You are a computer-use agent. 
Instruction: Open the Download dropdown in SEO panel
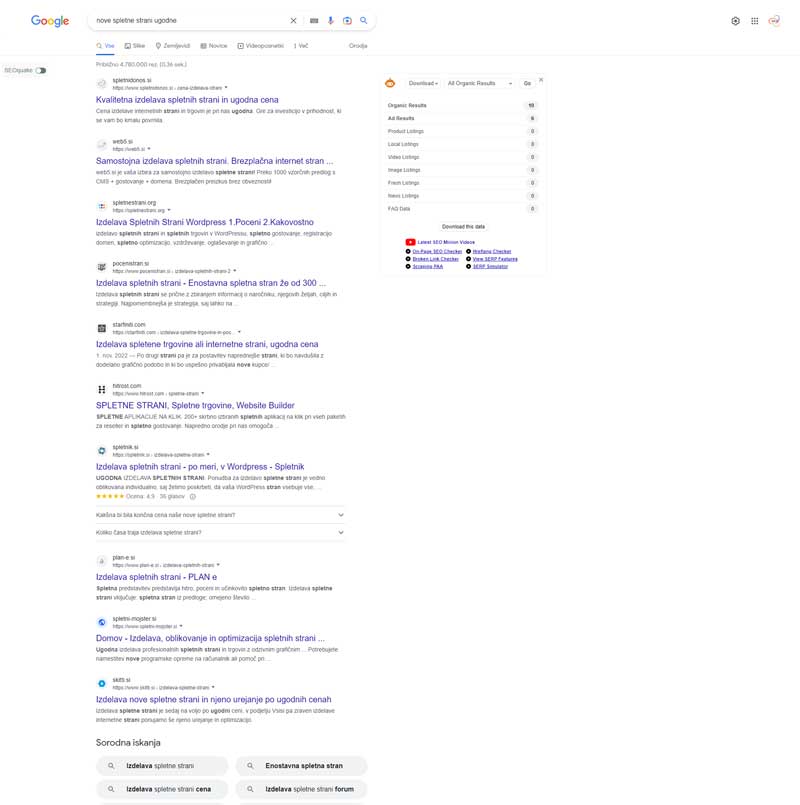(423, 83)
